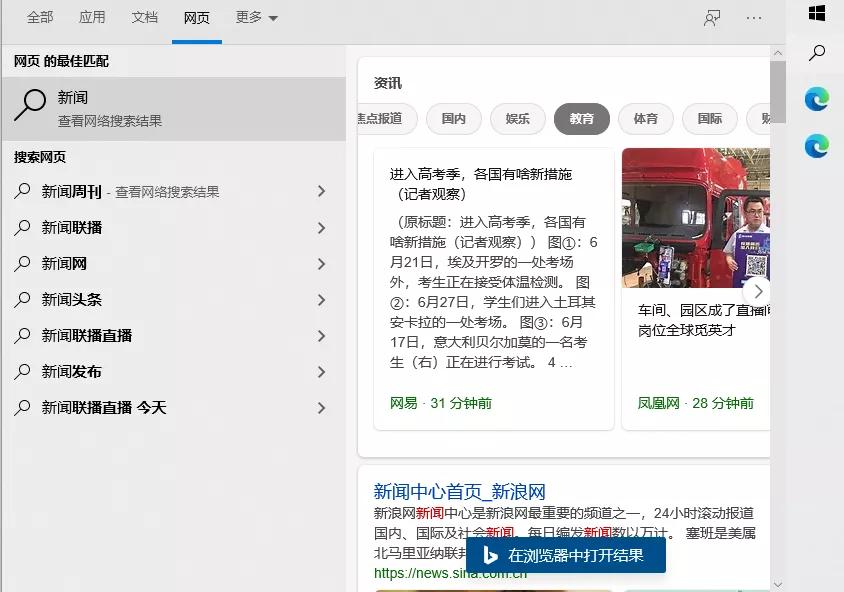
Task: Open the 进入高考季 news article headline
Action: coord(481,184)
